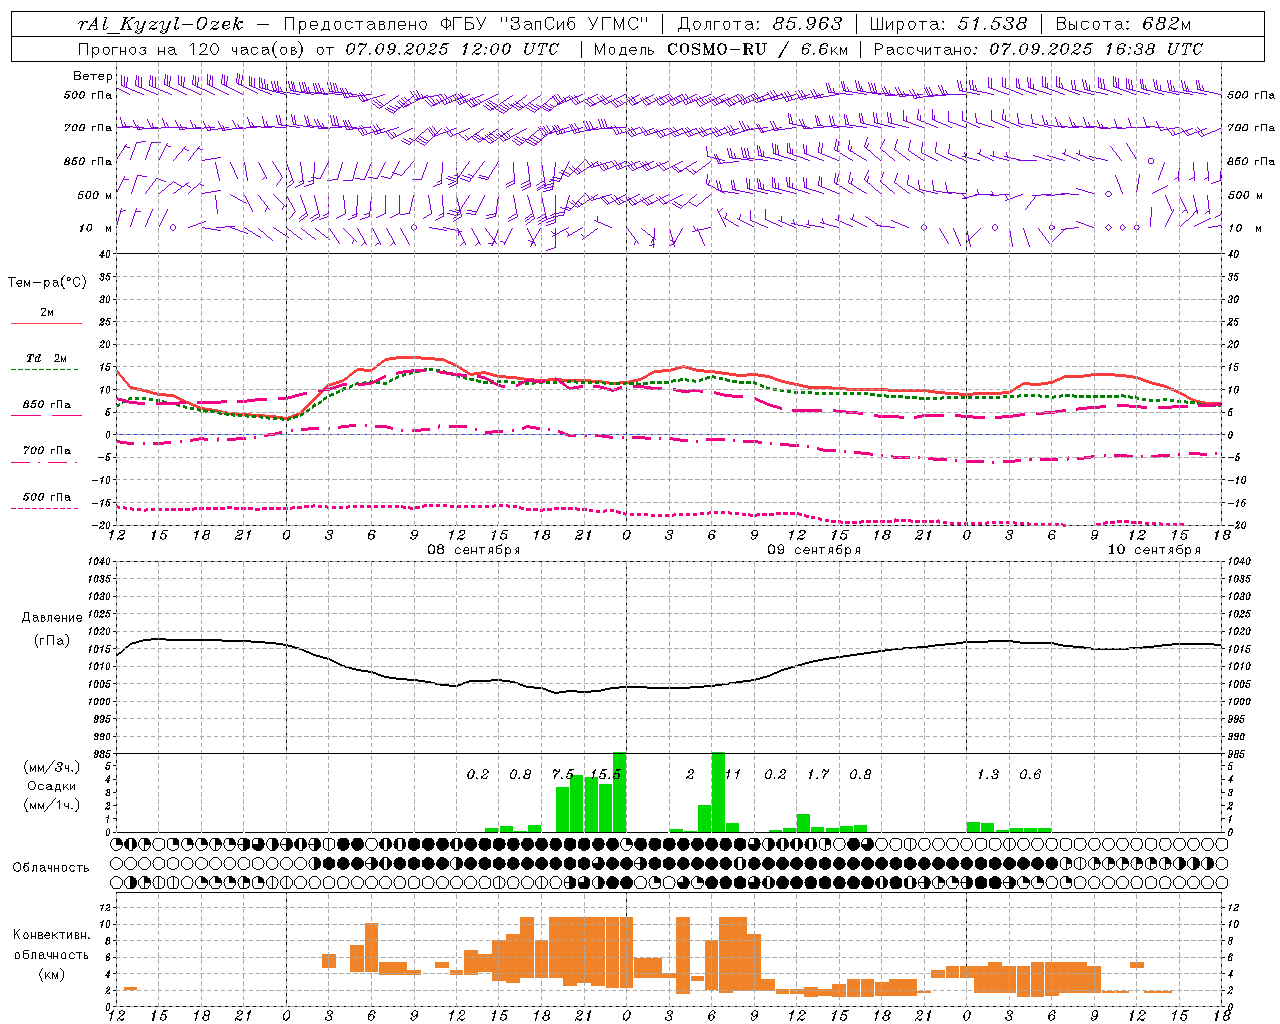Click the 0.6 three-hour precipitation value
Screen dimensions: 1280x1024
(x=1030, y=775)
